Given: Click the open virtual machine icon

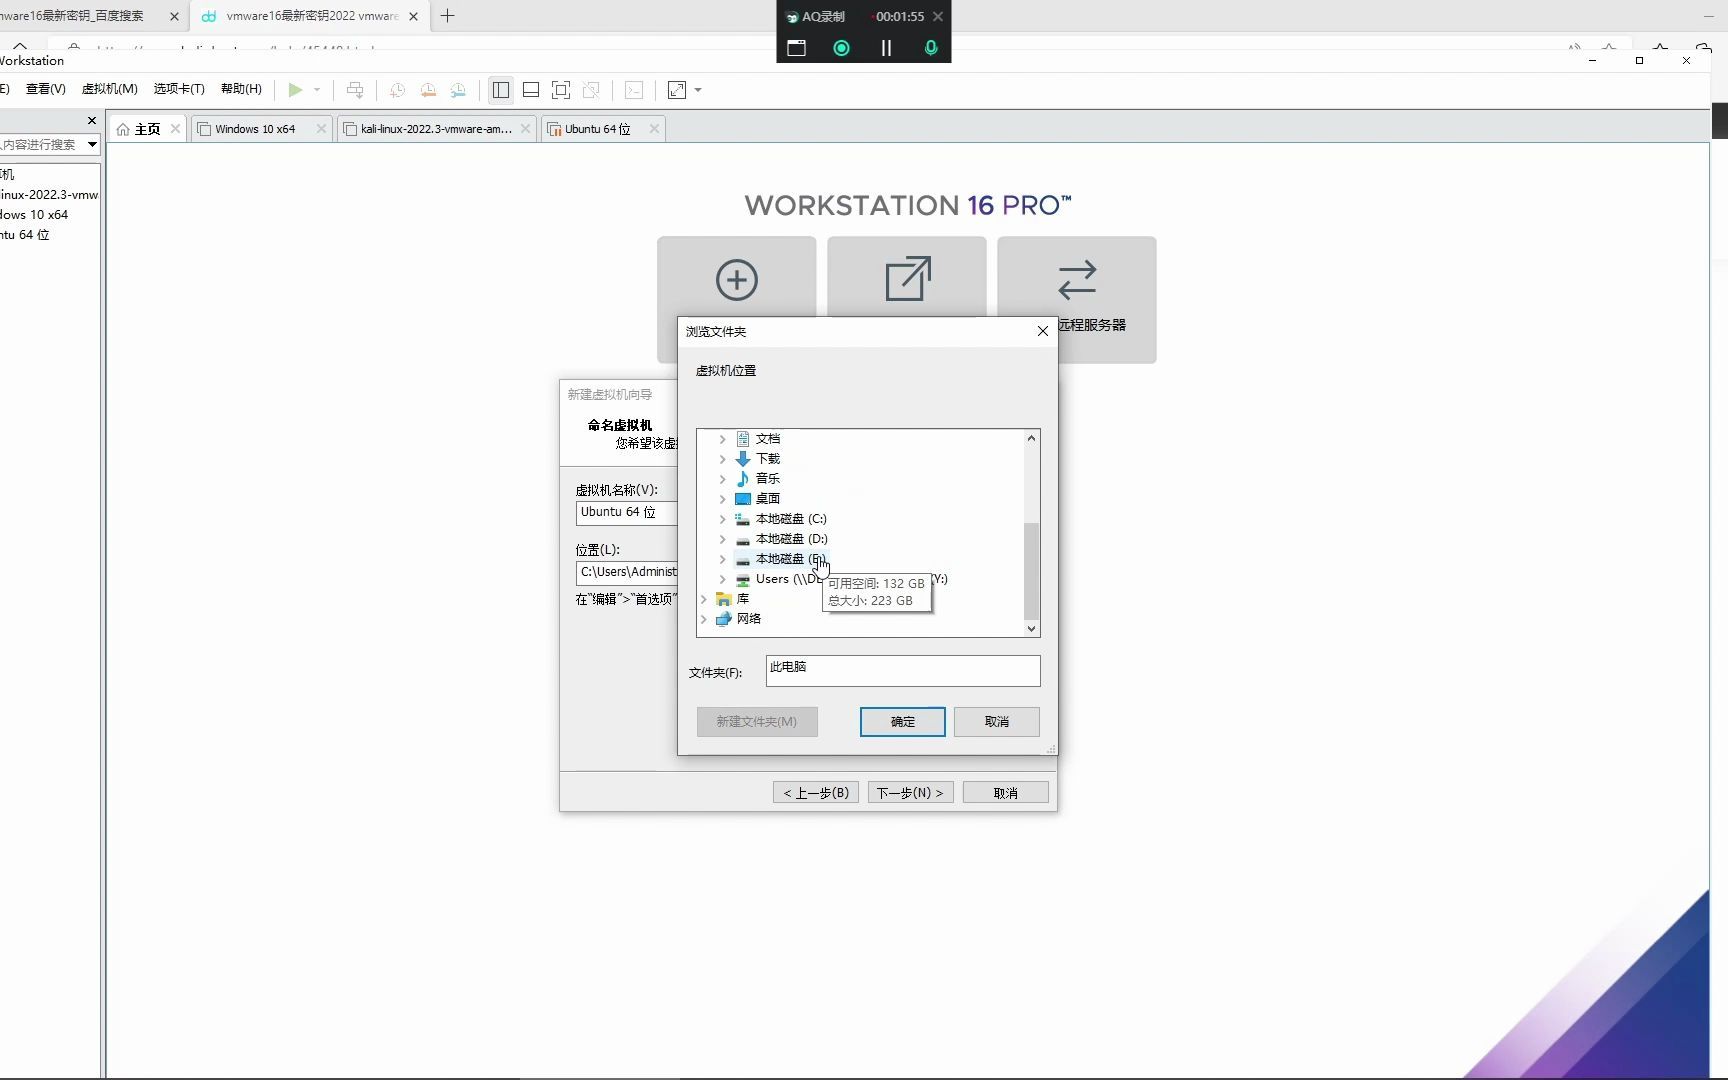Looking at the screenshot, I should [908, 279].
